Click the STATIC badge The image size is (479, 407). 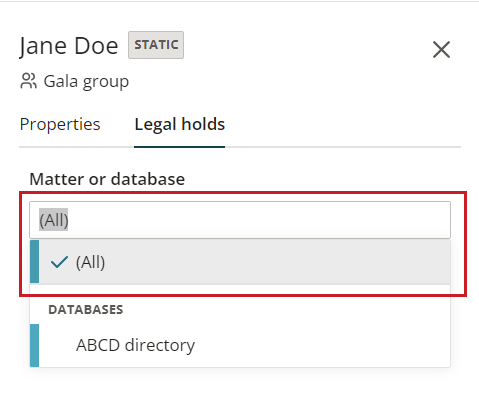(156, 45)
